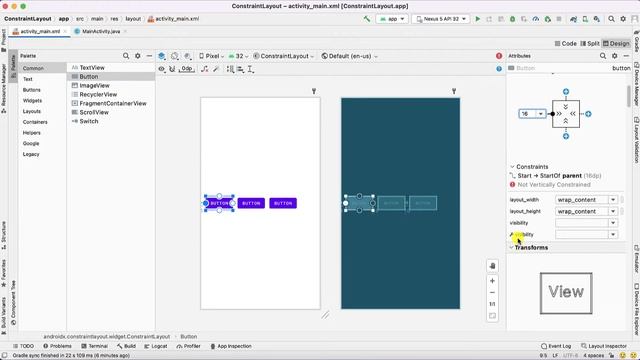Open IDE settings gear in main toolbar
This screenshot has height=360, width=640.
[x=623, y=19]
